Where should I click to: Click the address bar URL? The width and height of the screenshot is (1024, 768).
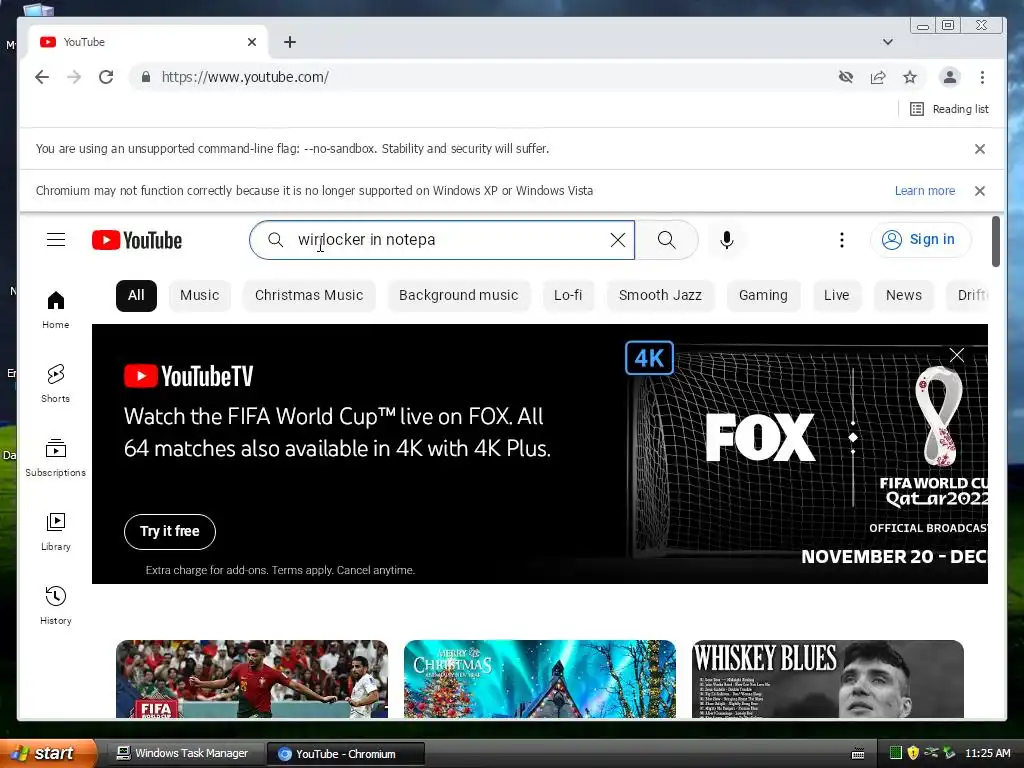pyautogui.click(x=245, y=77)
